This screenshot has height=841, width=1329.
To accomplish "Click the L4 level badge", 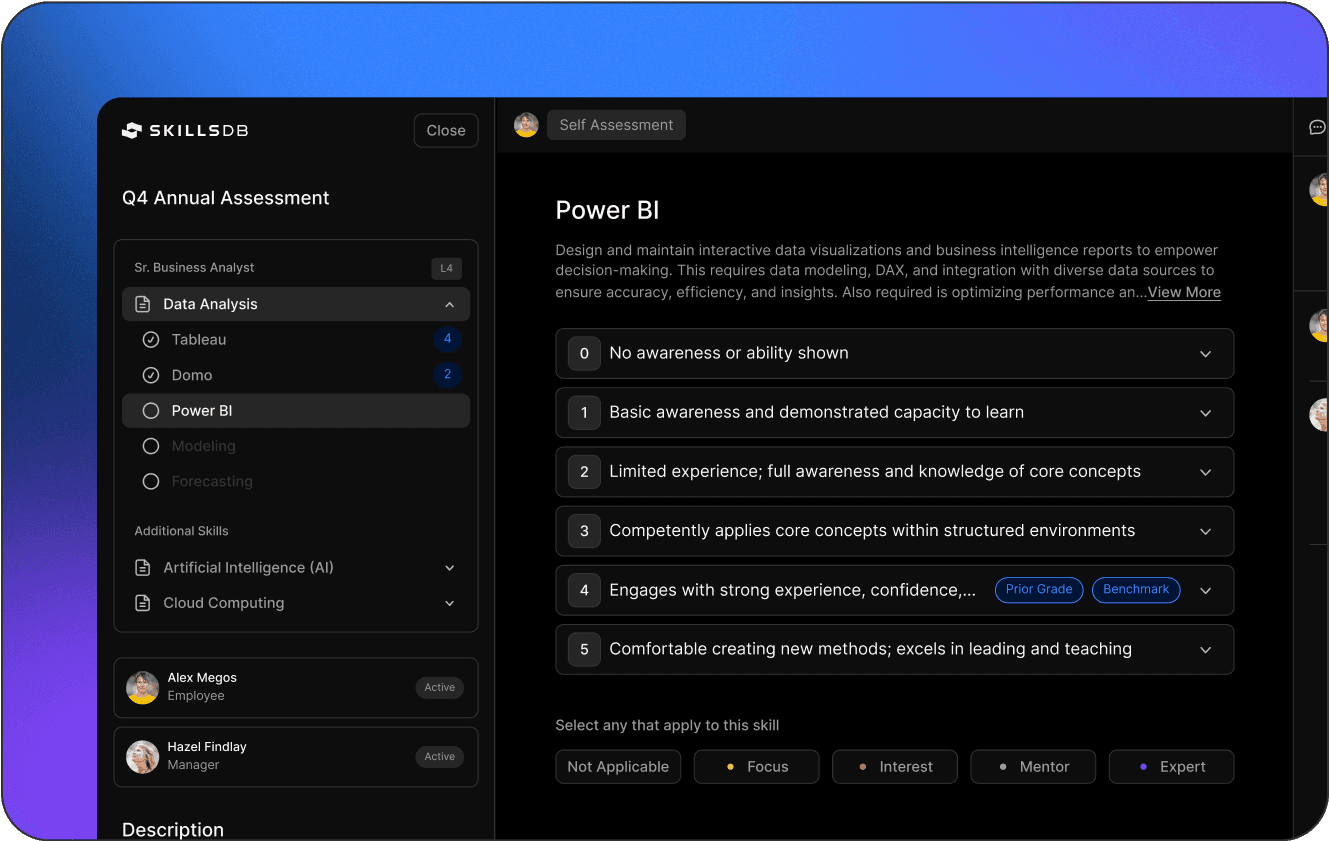I will 446,268.
